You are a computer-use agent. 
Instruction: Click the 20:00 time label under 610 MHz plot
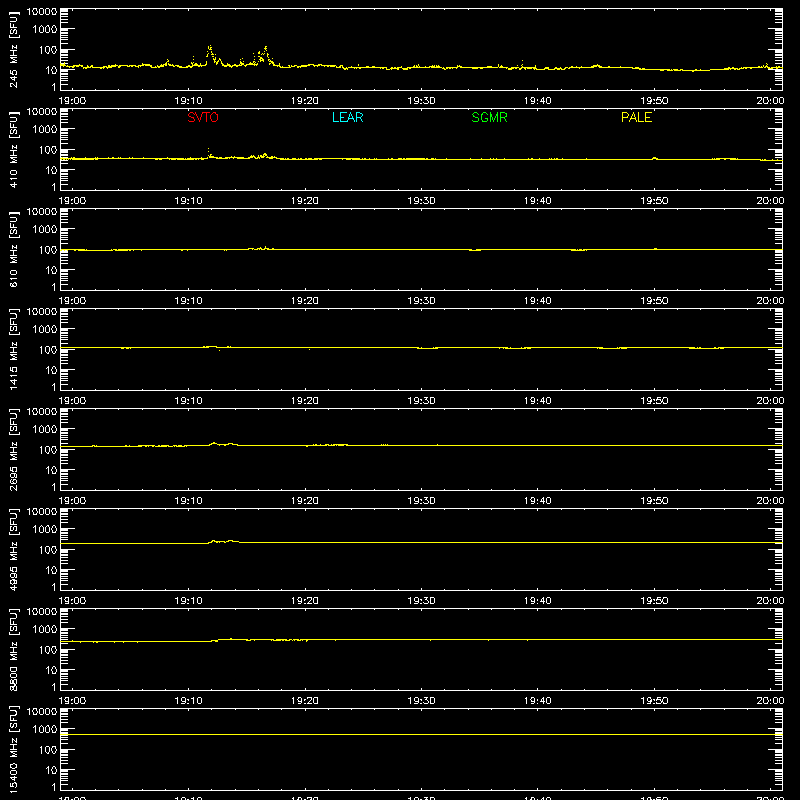point(770,301)
